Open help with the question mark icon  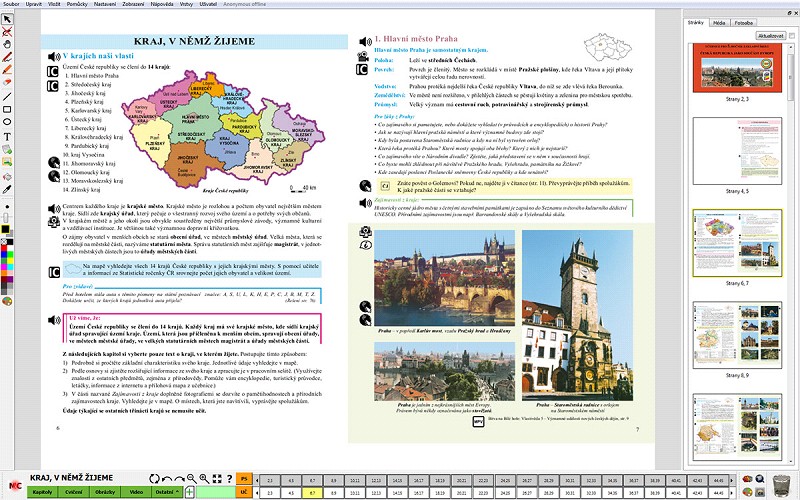pos(230,479)
